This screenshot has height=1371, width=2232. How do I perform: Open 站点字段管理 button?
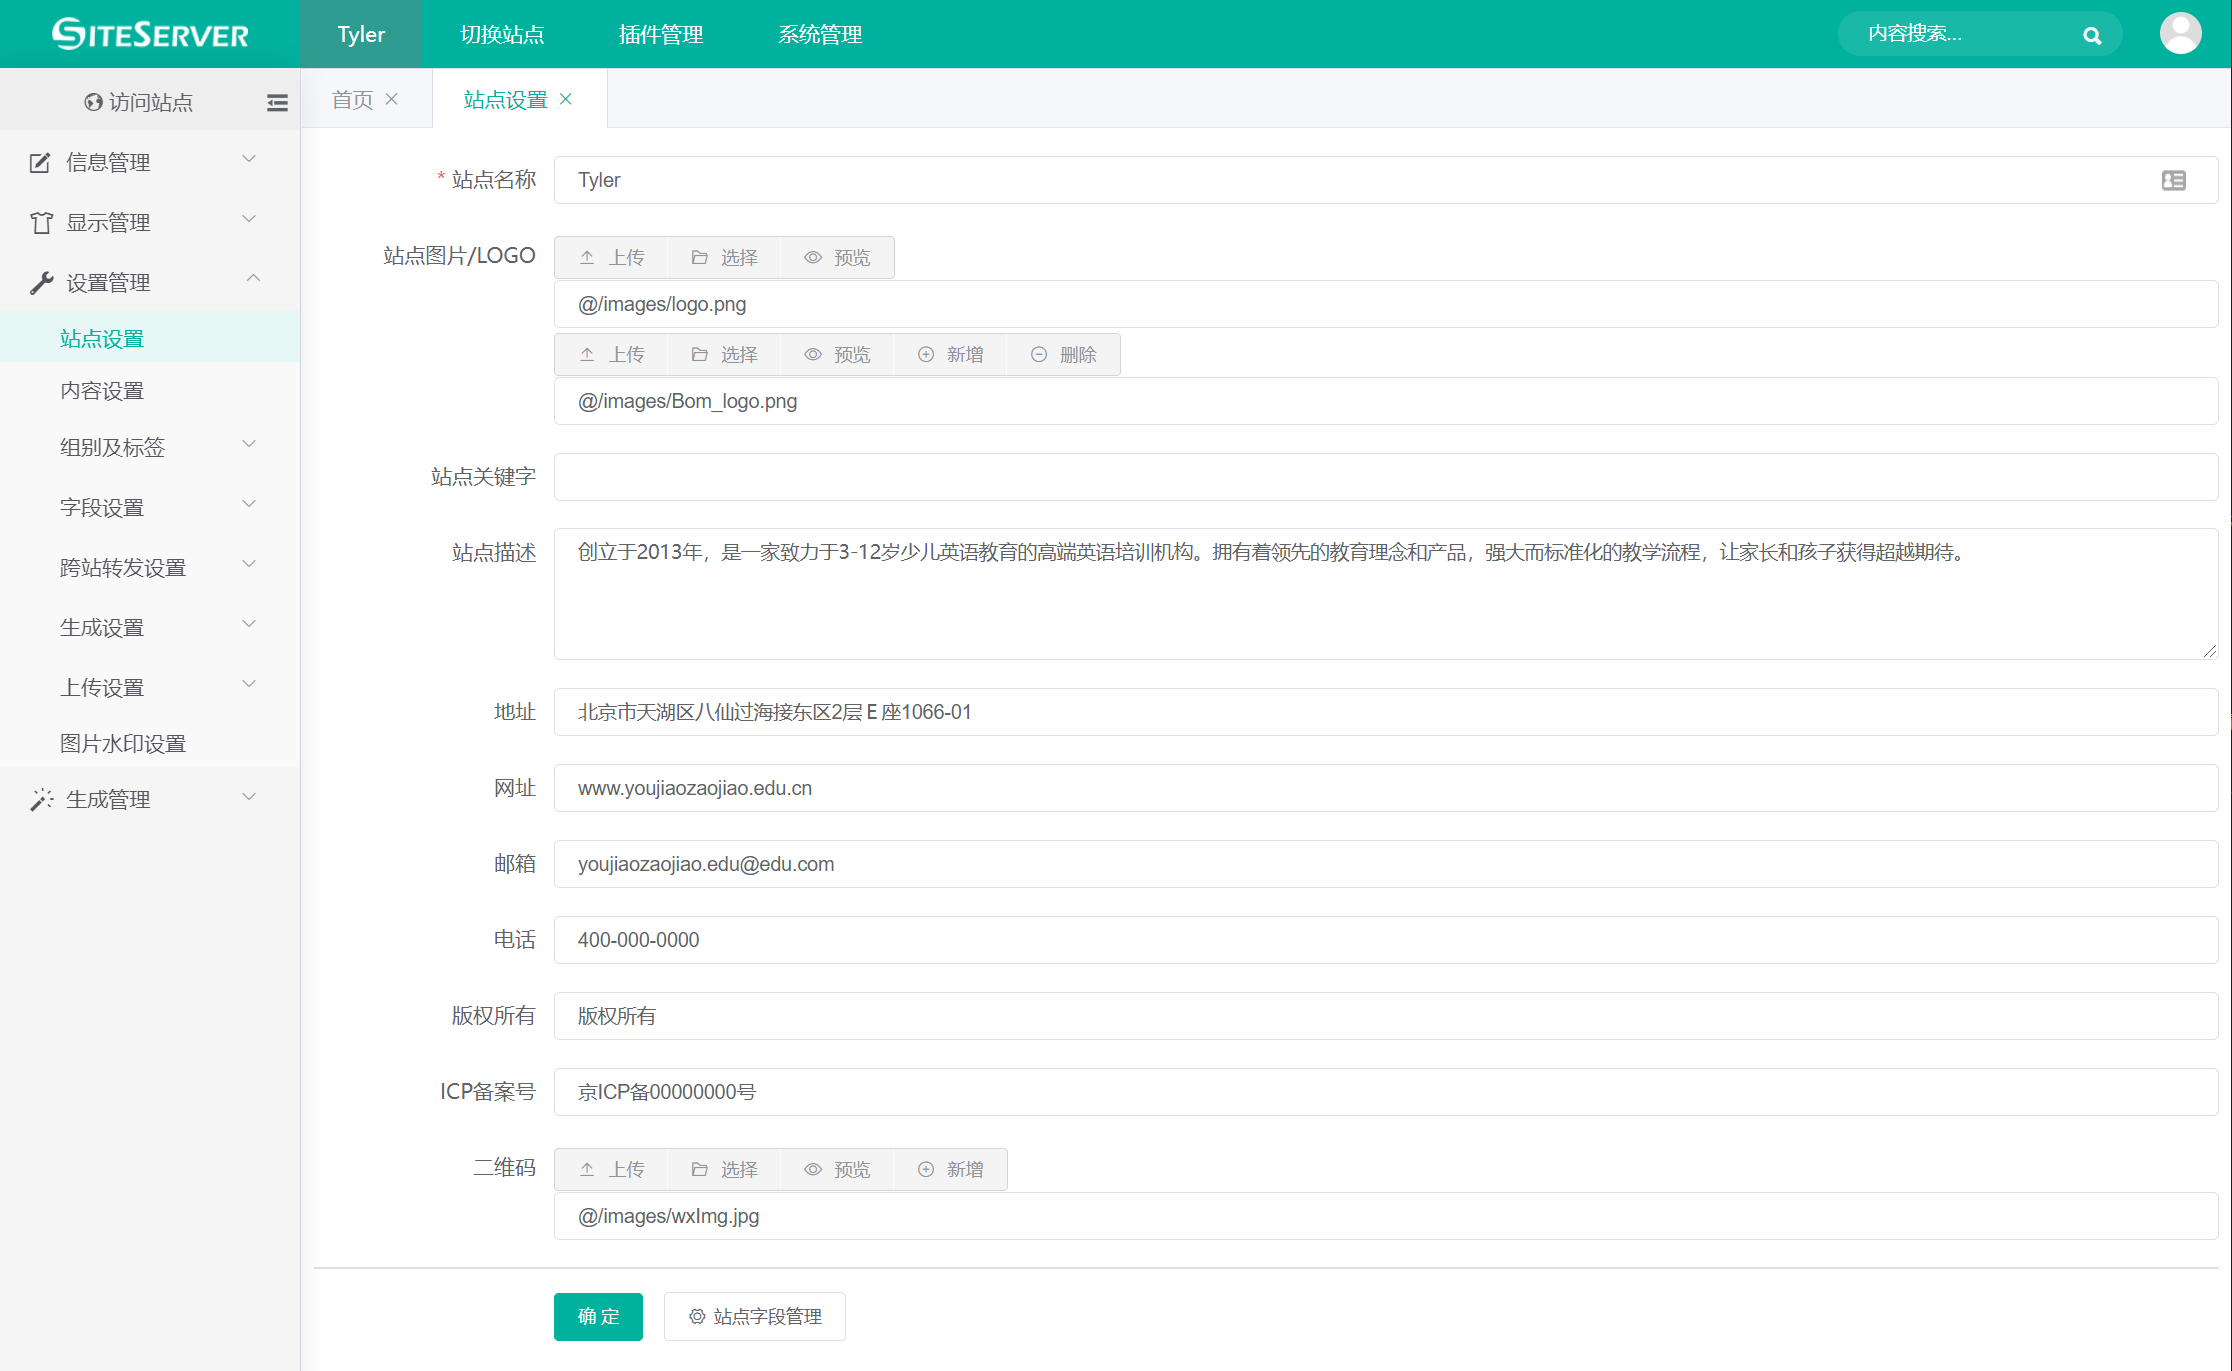(x=755, y=1316)
